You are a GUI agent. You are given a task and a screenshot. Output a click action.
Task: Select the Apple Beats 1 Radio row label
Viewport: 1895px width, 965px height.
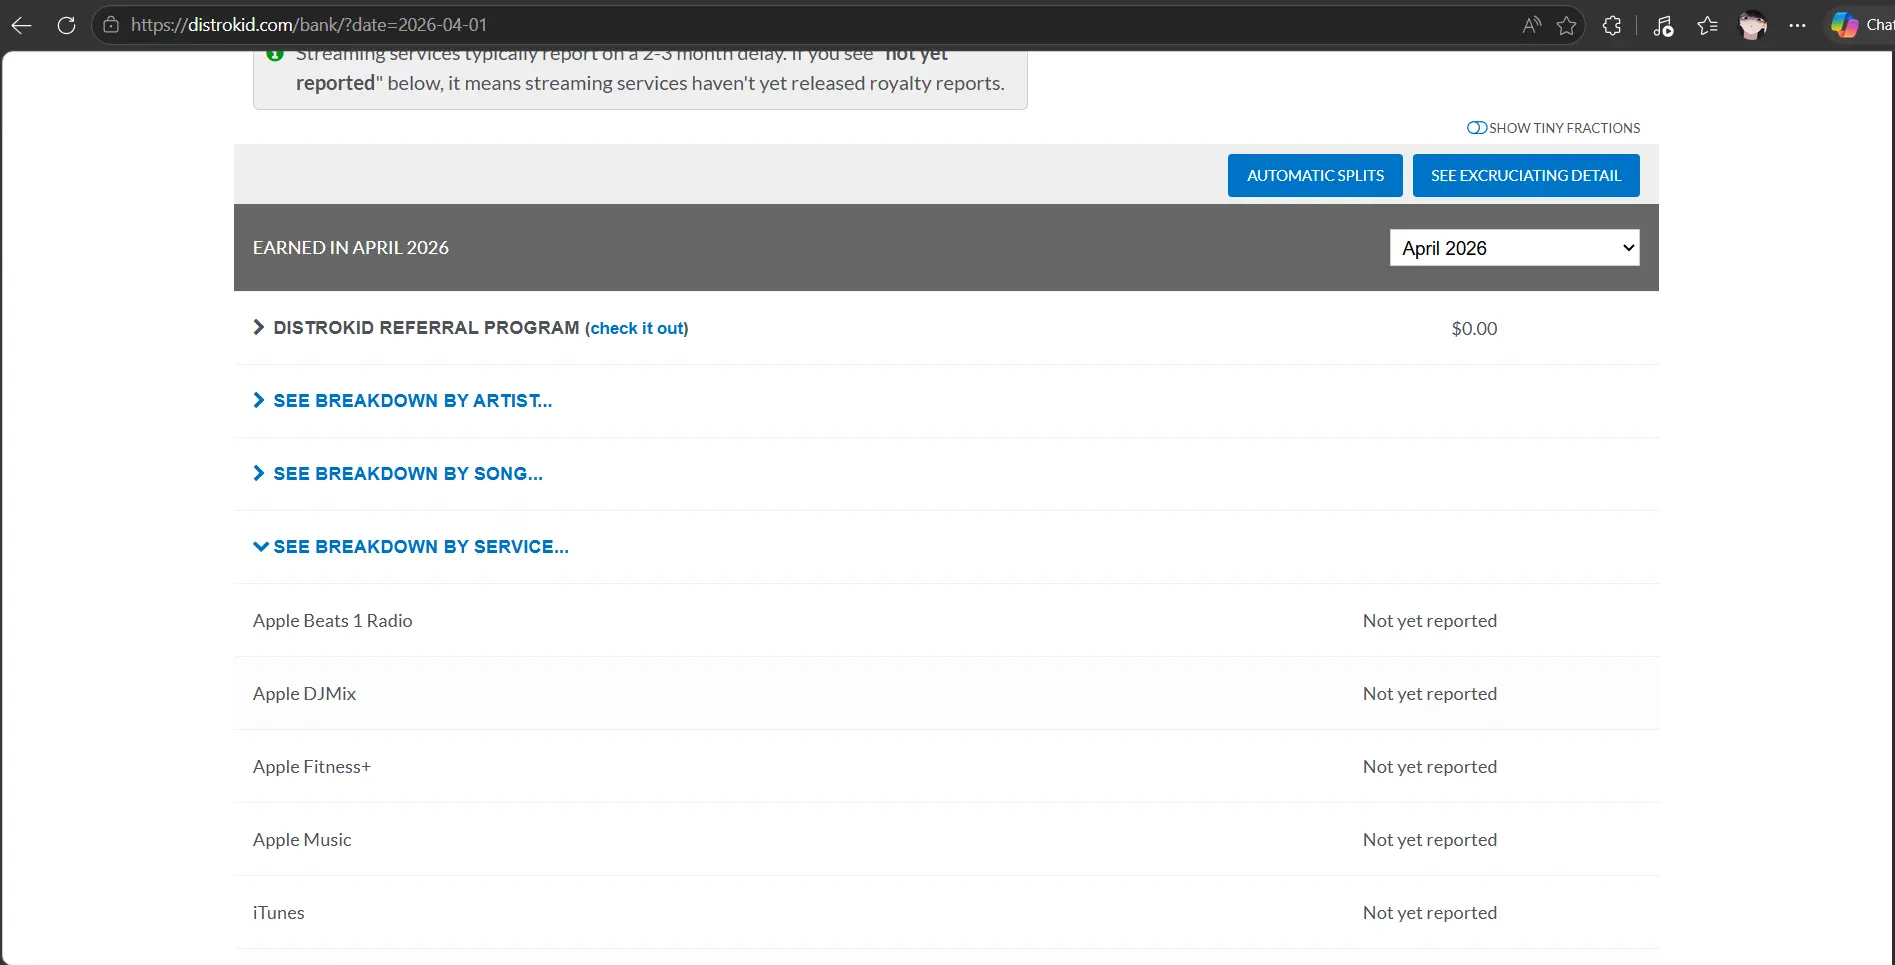332,621
